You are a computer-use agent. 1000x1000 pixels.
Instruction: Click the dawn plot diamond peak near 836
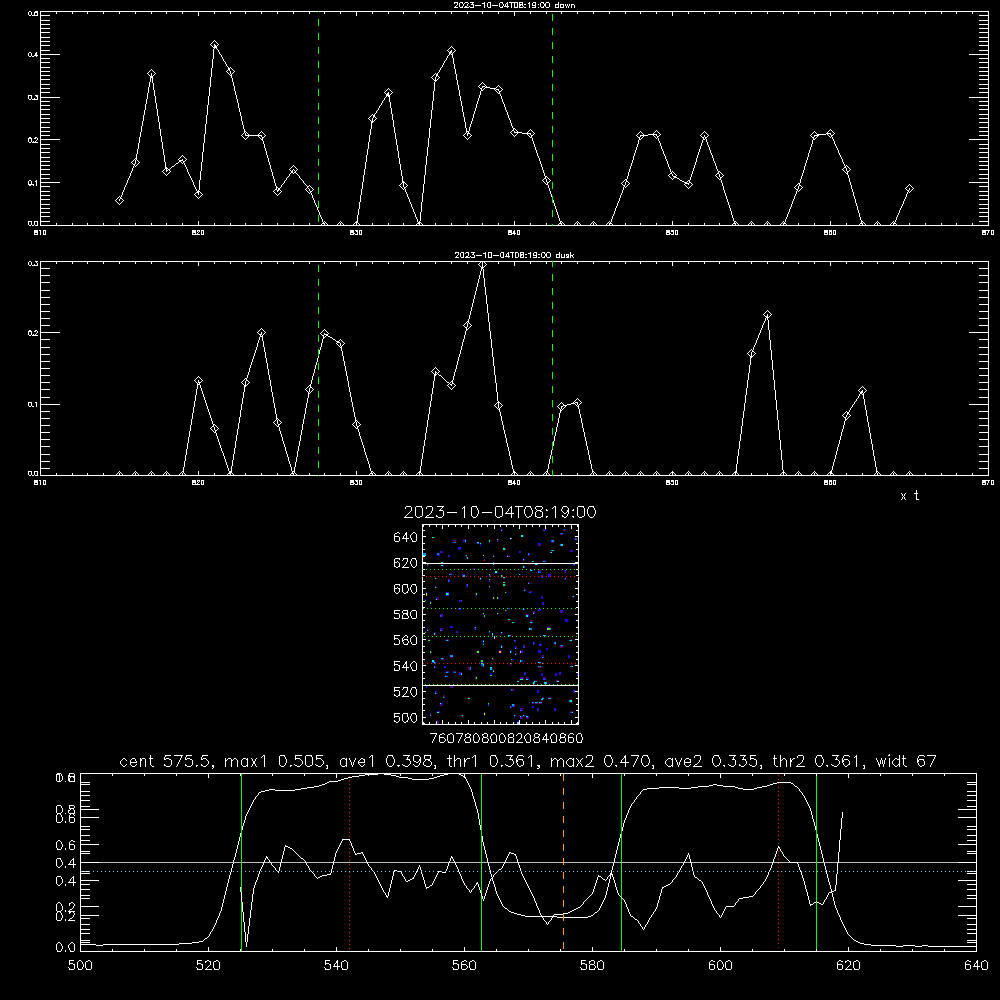coord(452,50)
